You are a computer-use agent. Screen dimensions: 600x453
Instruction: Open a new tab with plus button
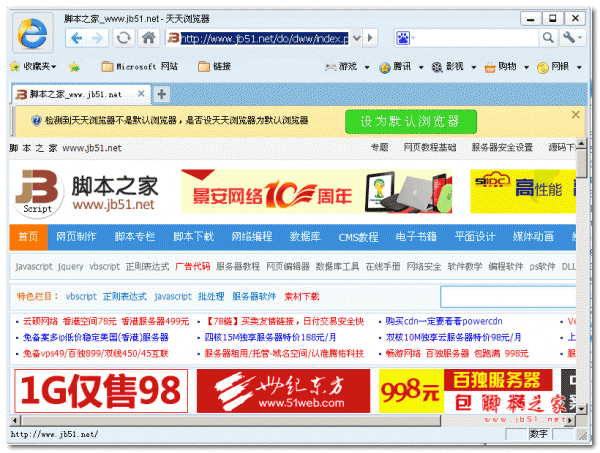point(161,94)
